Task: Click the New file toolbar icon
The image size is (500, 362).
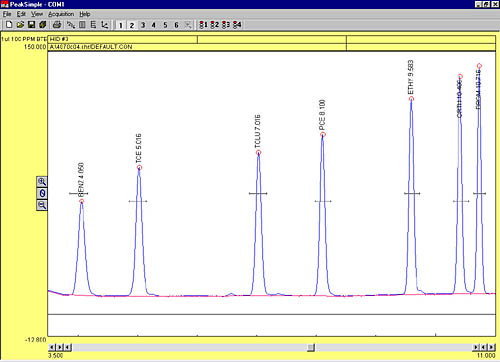Action: click(x=9, y=25)
